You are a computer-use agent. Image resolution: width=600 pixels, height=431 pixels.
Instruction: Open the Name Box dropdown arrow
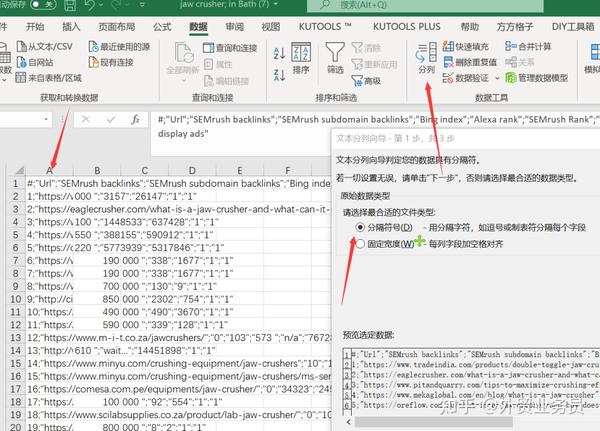pyautogui.click(x=46, y=119)
